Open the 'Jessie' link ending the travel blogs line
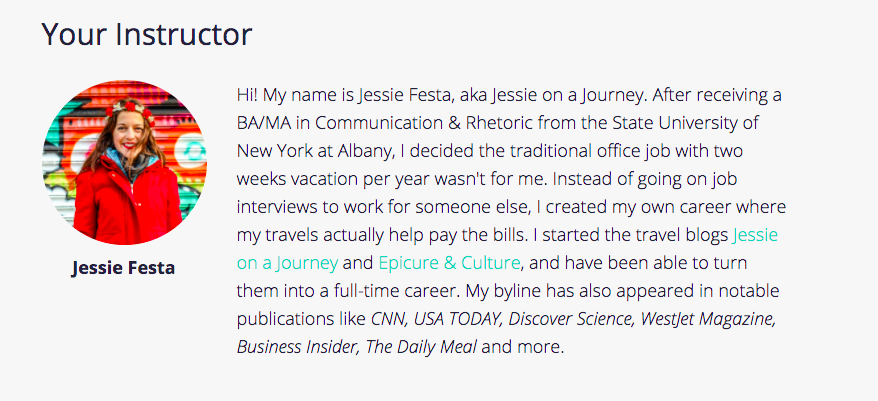This screenshot has height=401, width=878. (755, 235)
